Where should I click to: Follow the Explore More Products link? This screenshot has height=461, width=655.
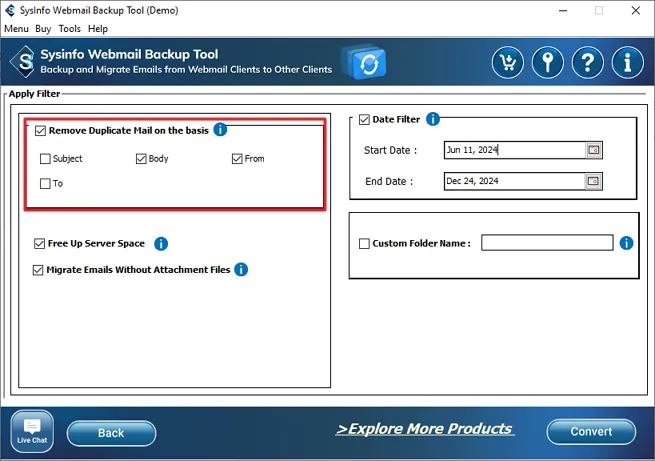424,429
